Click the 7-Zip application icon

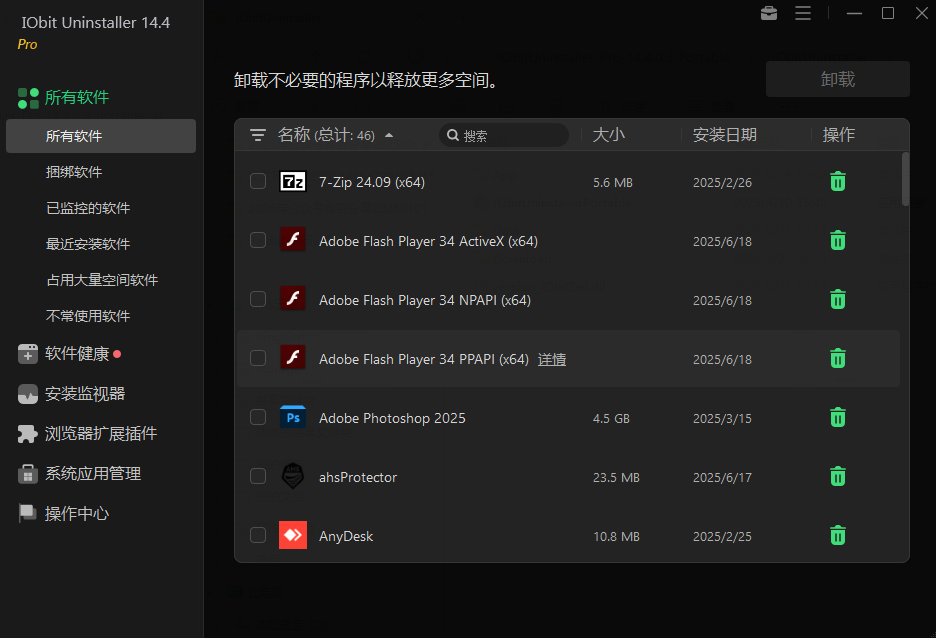pos(292,181)
